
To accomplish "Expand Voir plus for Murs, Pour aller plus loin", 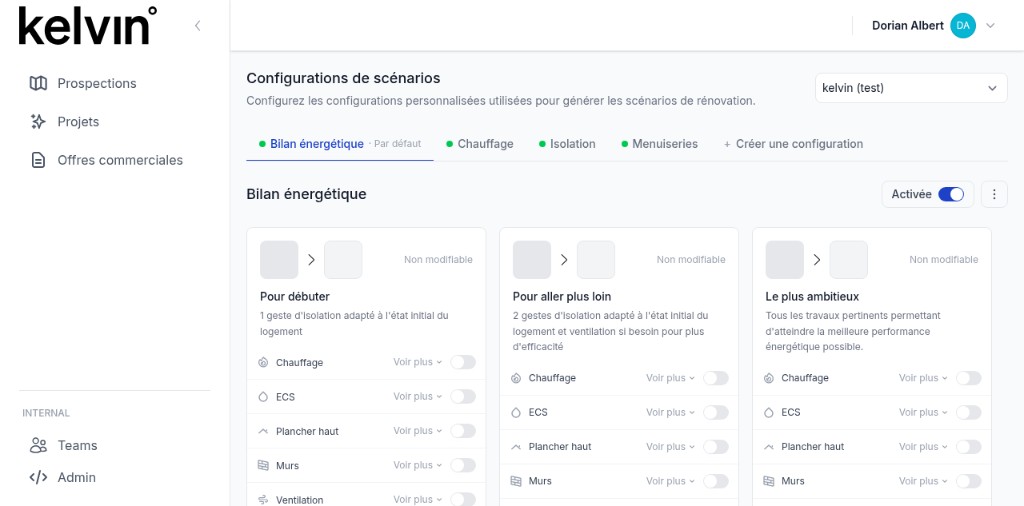I will (670, 481).
